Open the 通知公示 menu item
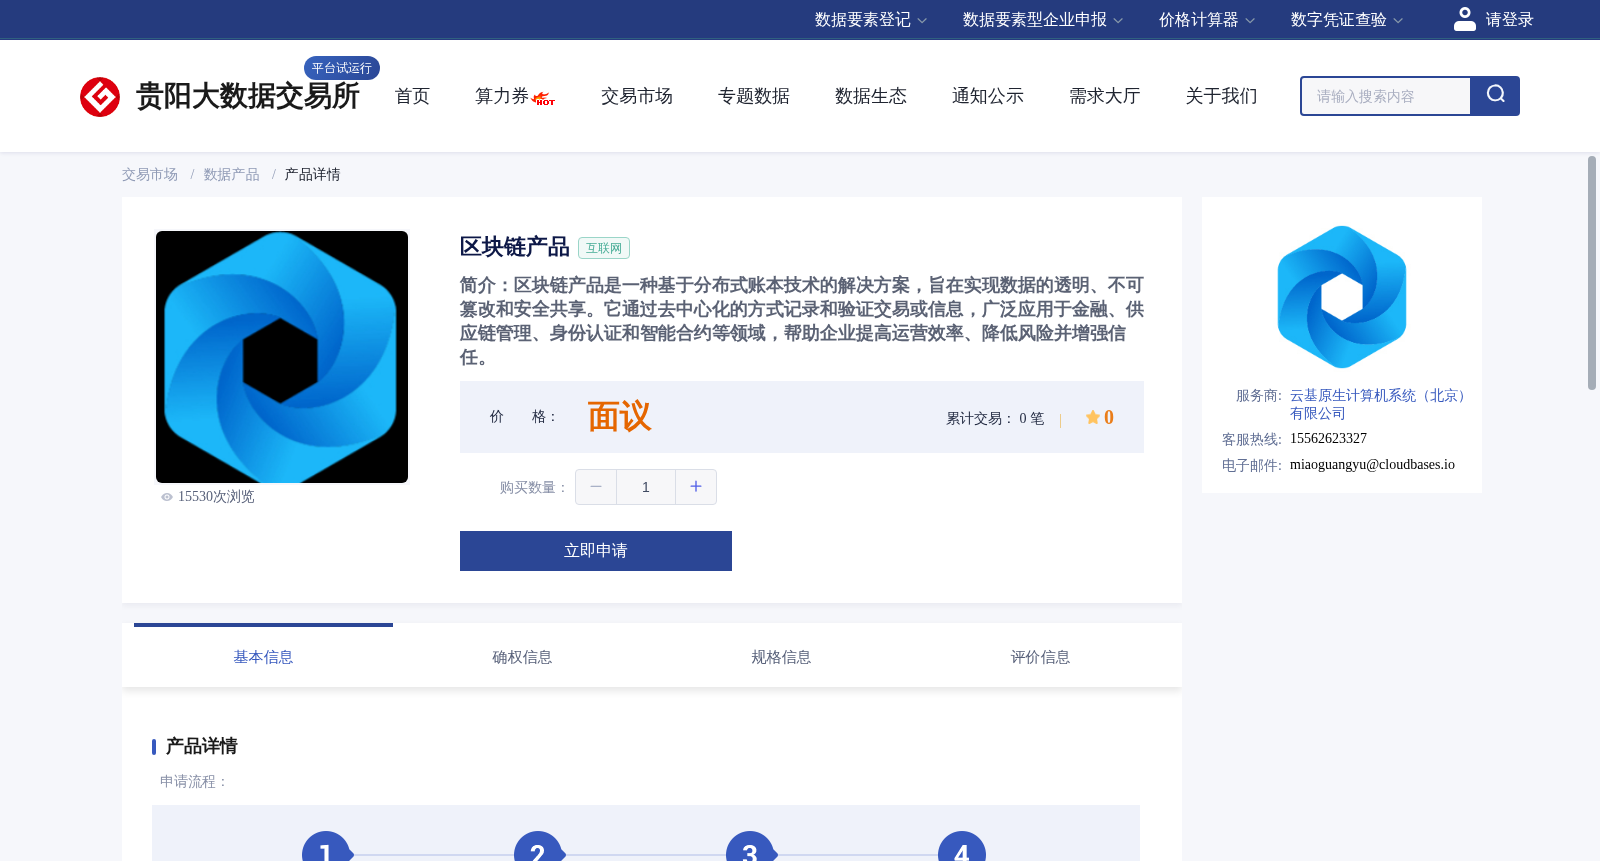This screenshot has width=1600, height=861. (x=988, y=96)
